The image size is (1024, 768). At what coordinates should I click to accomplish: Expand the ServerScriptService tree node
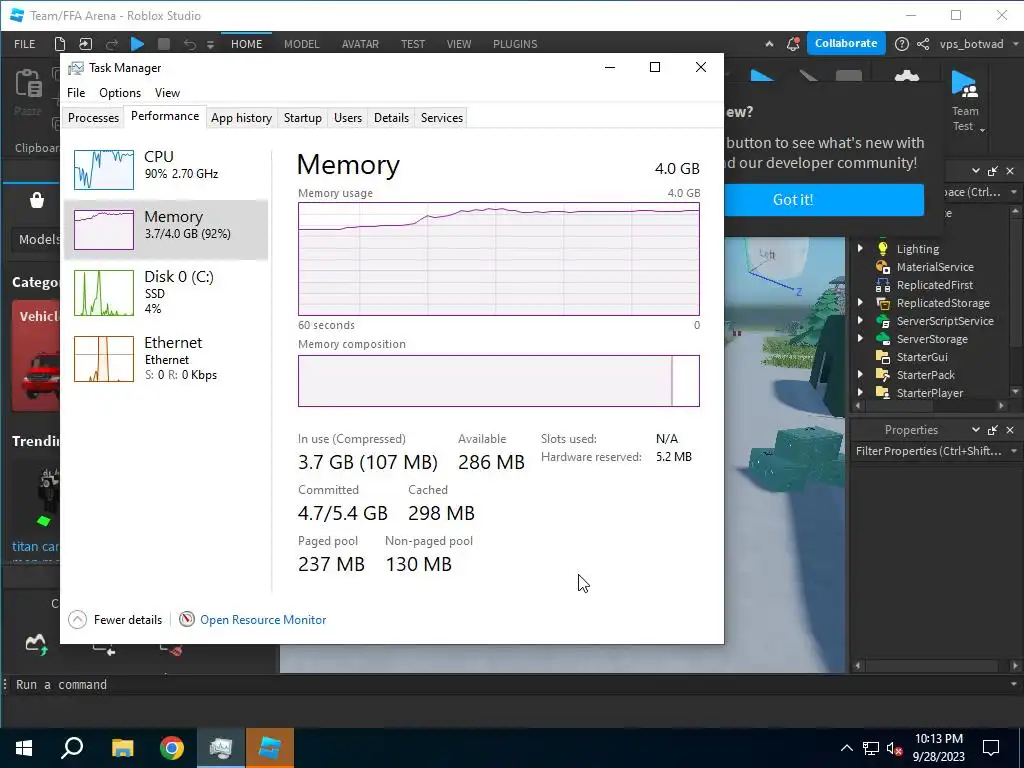(860, 321)
